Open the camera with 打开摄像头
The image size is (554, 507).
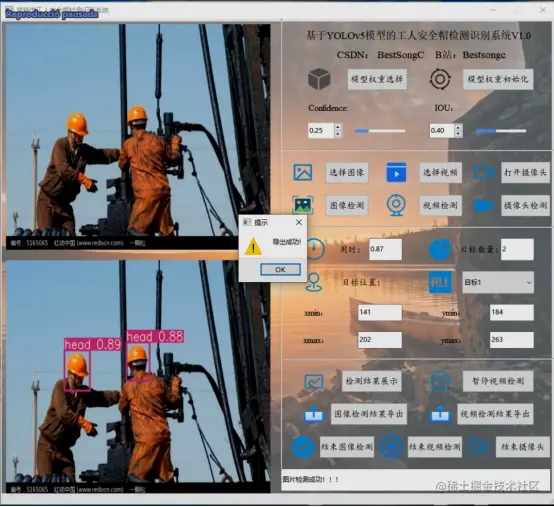pos(525,172)
